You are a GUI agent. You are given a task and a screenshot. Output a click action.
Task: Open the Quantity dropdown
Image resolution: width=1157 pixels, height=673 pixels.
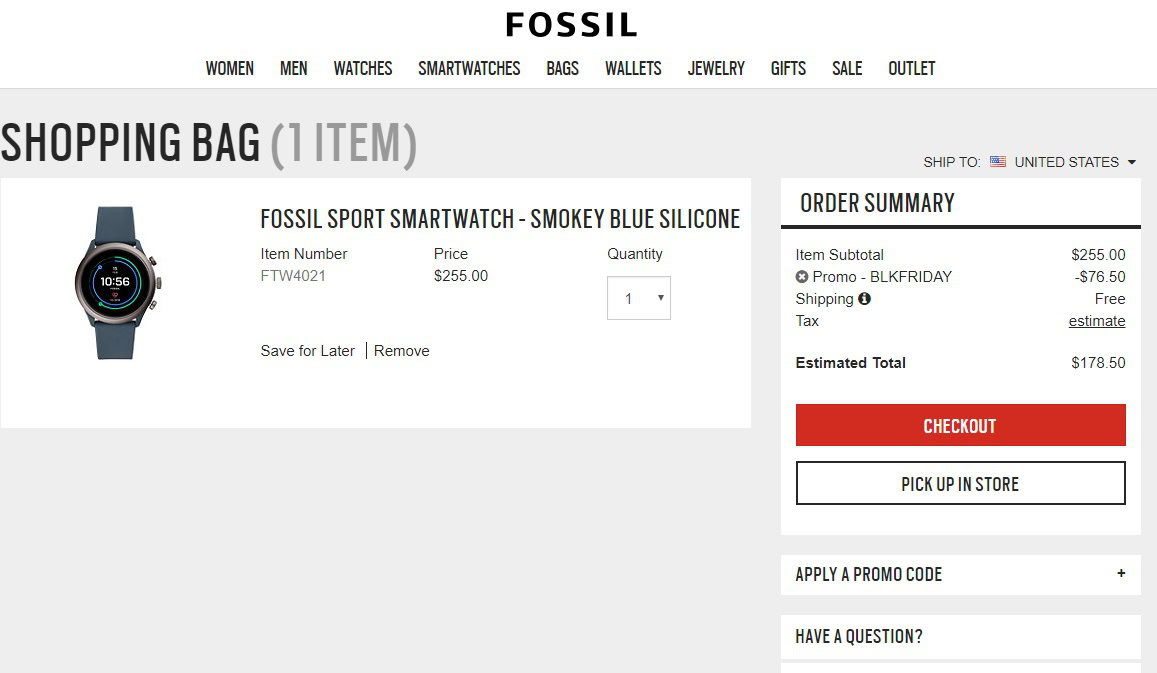638,298
